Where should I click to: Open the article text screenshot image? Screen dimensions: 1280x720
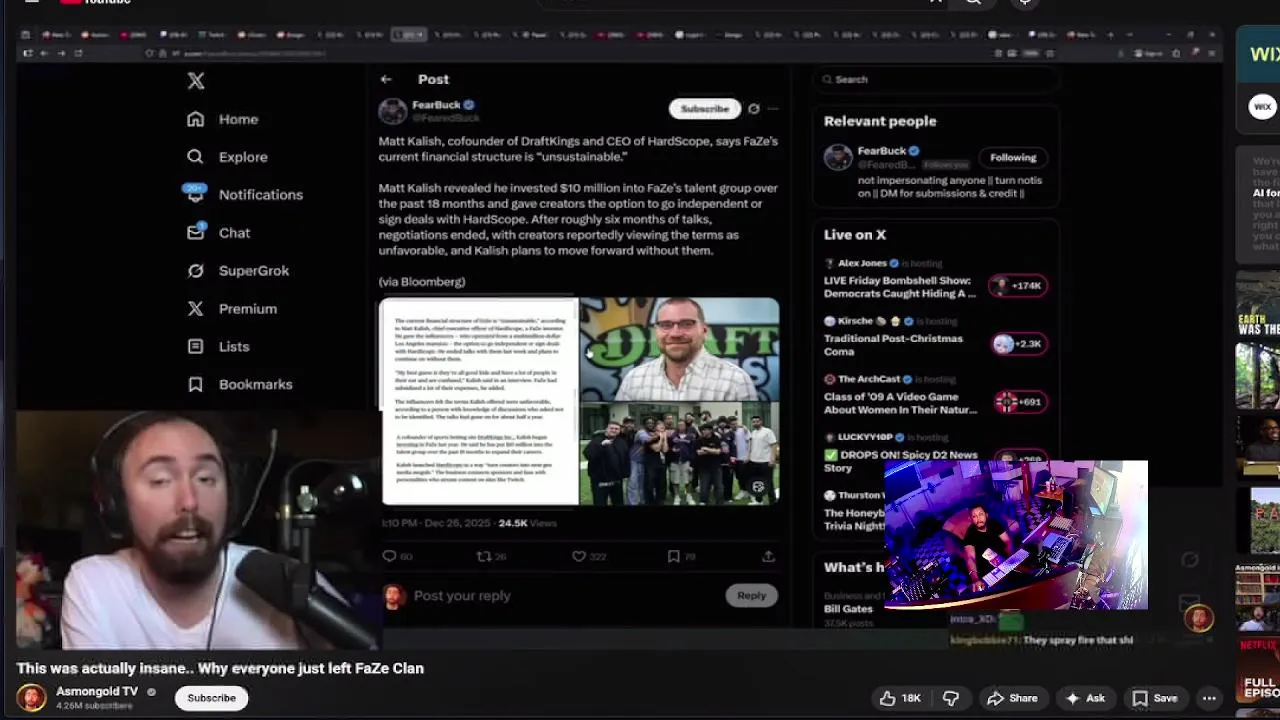[x=479, y=402]
